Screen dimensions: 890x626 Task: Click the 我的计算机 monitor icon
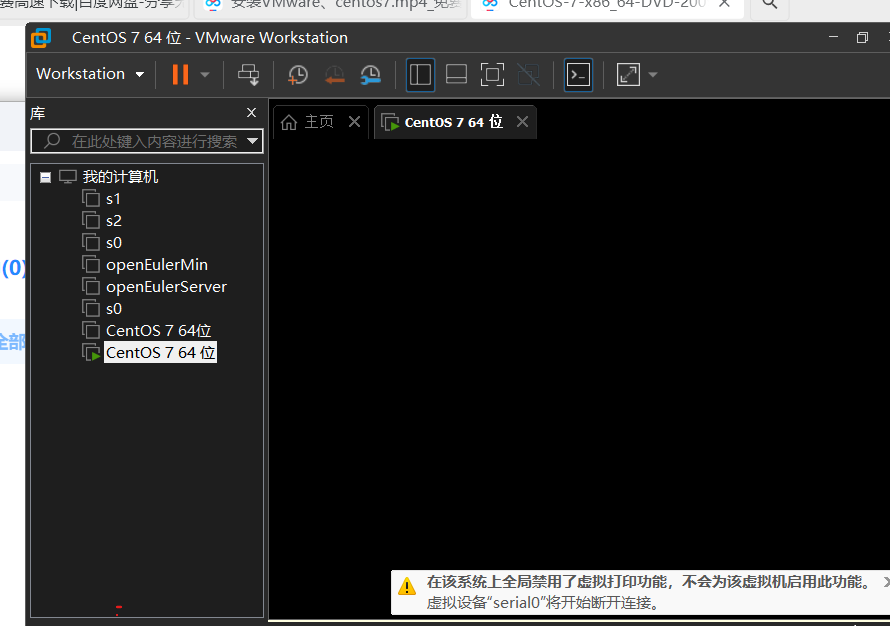point(68,177)
